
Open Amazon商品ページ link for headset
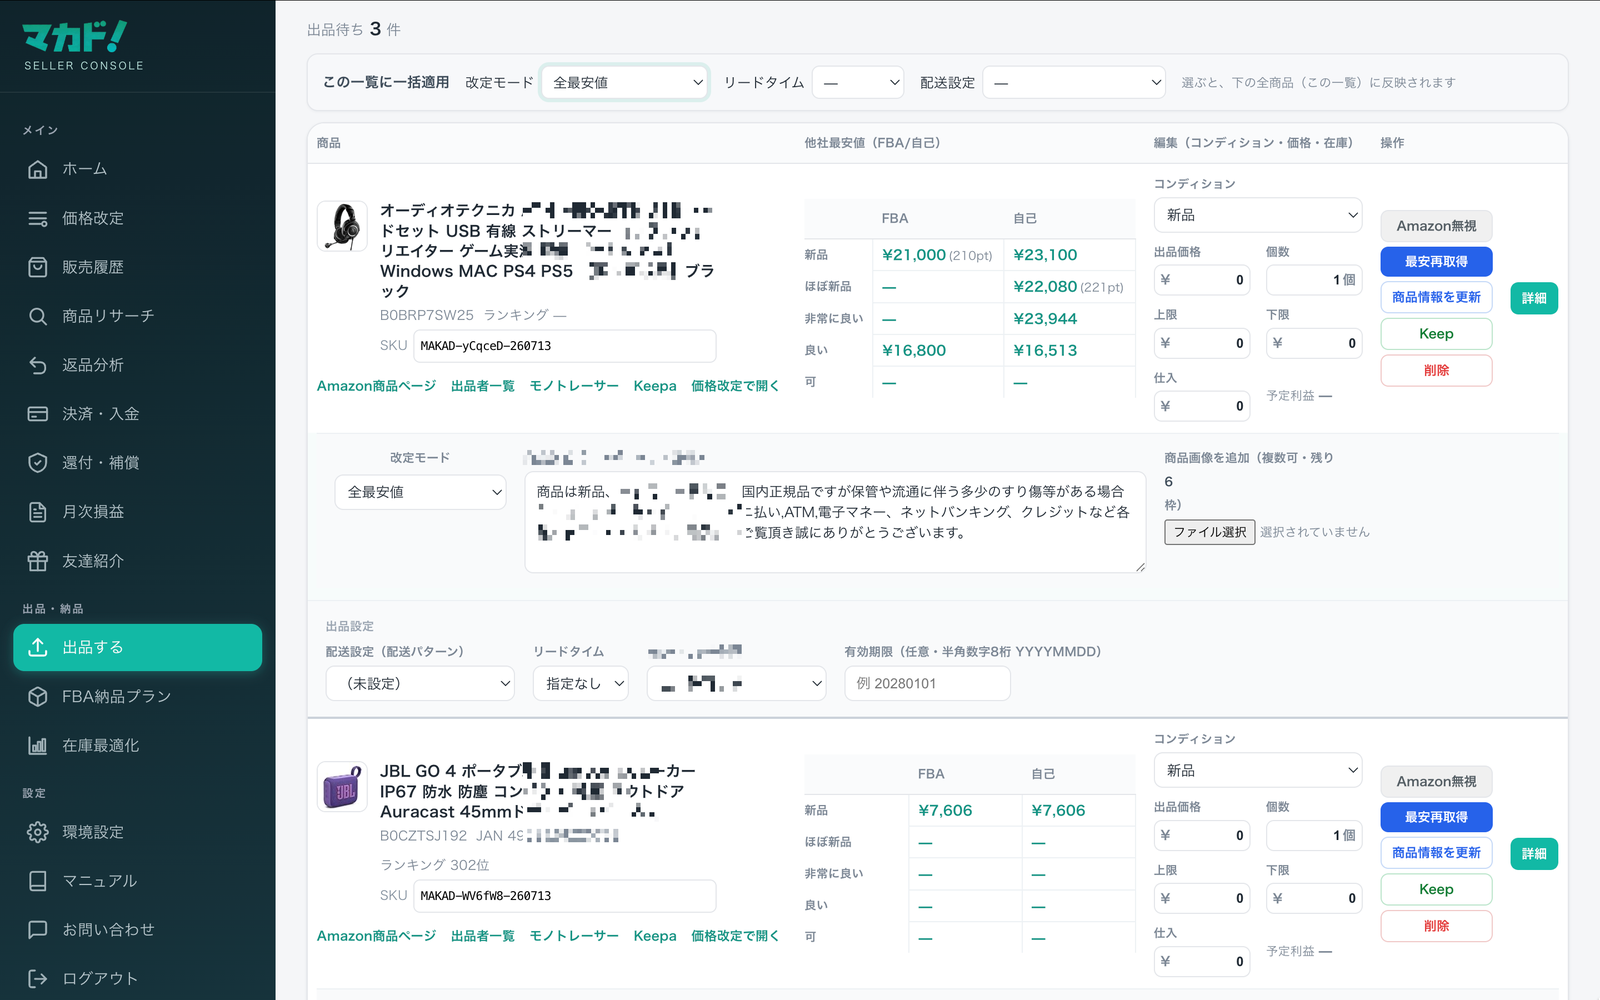[377, 386]
